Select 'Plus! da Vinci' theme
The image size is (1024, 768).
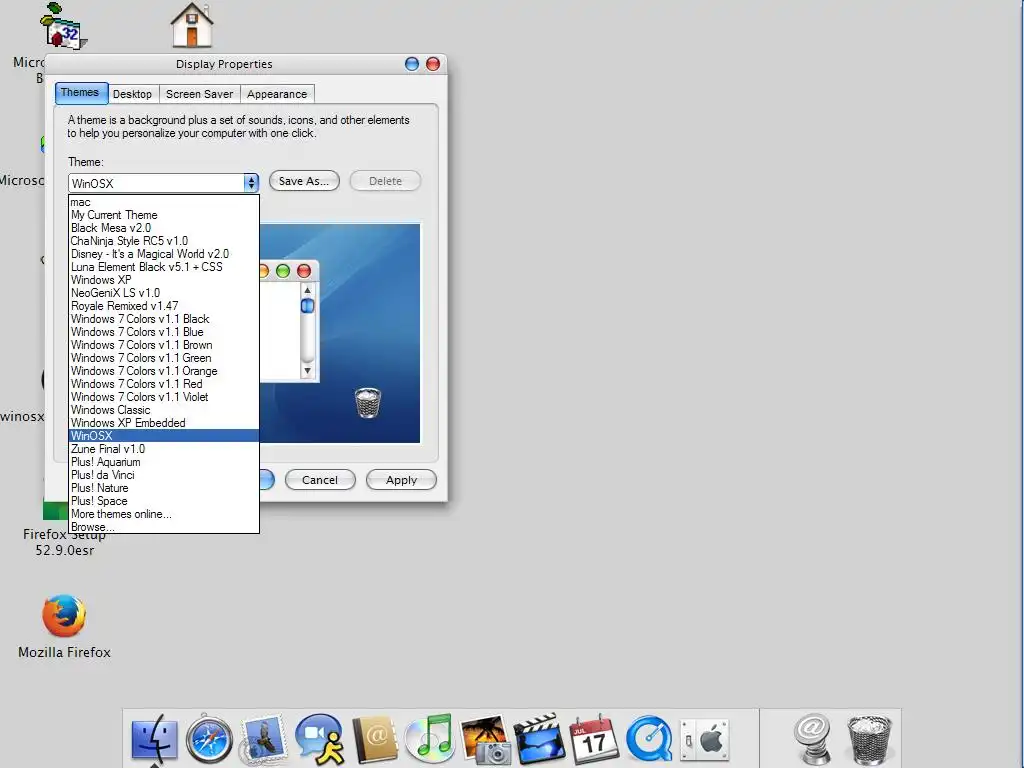(x=164, y=475)
